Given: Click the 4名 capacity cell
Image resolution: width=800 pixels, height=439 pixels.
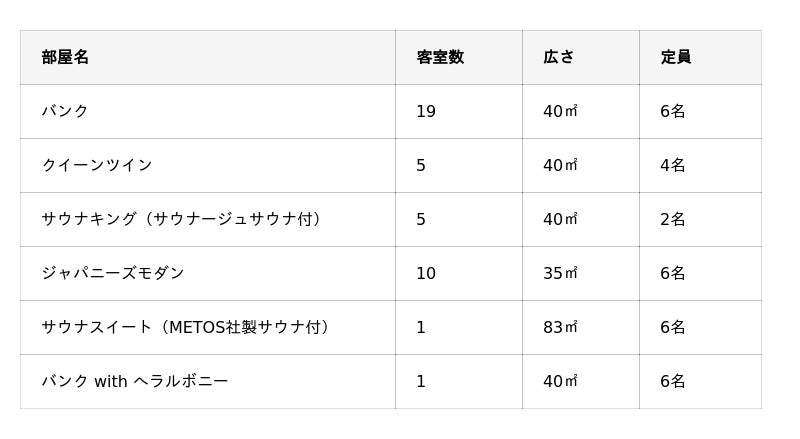Looking at the screenshot, I should tap(672, 166).
